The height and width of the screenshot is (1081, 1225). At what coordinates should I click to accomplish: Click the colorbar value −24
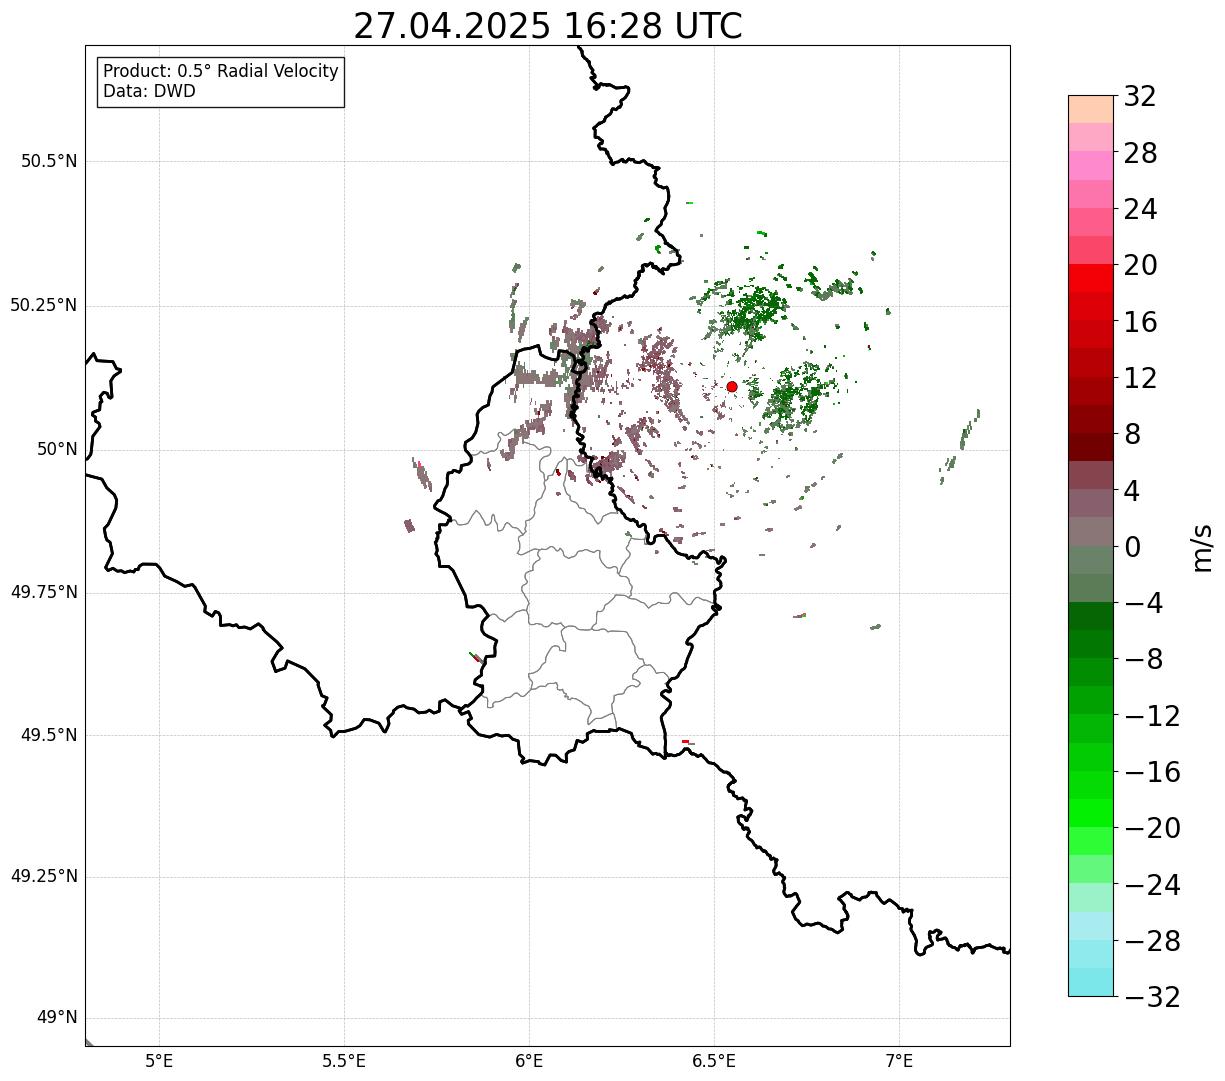point(1152,885)
